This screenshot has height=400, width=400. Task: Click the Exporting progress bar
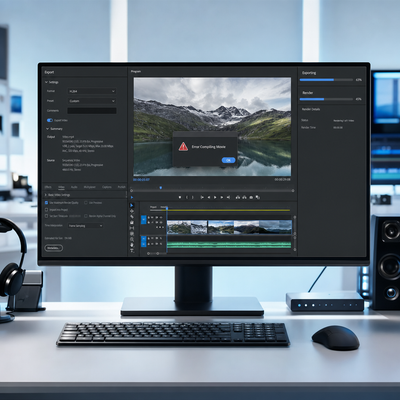click(326, 80)
